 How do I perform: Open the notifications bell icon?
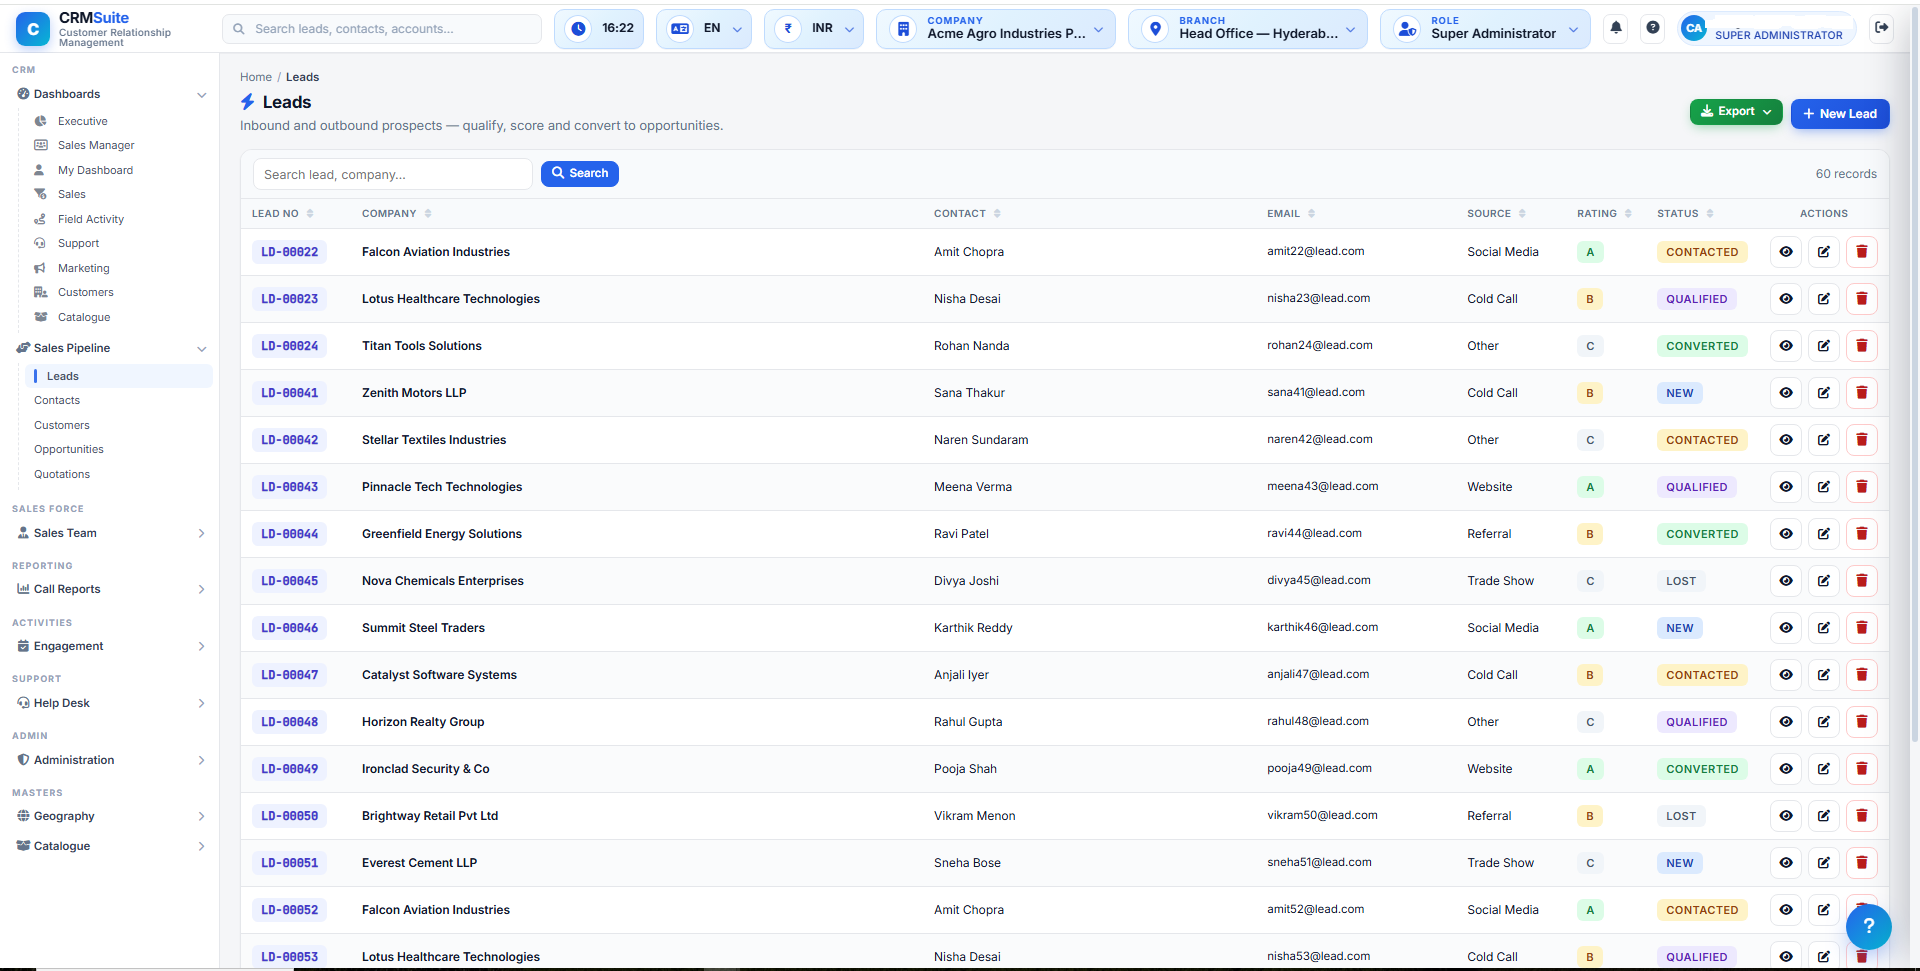pyautogui.click(x=1616, y=28)
